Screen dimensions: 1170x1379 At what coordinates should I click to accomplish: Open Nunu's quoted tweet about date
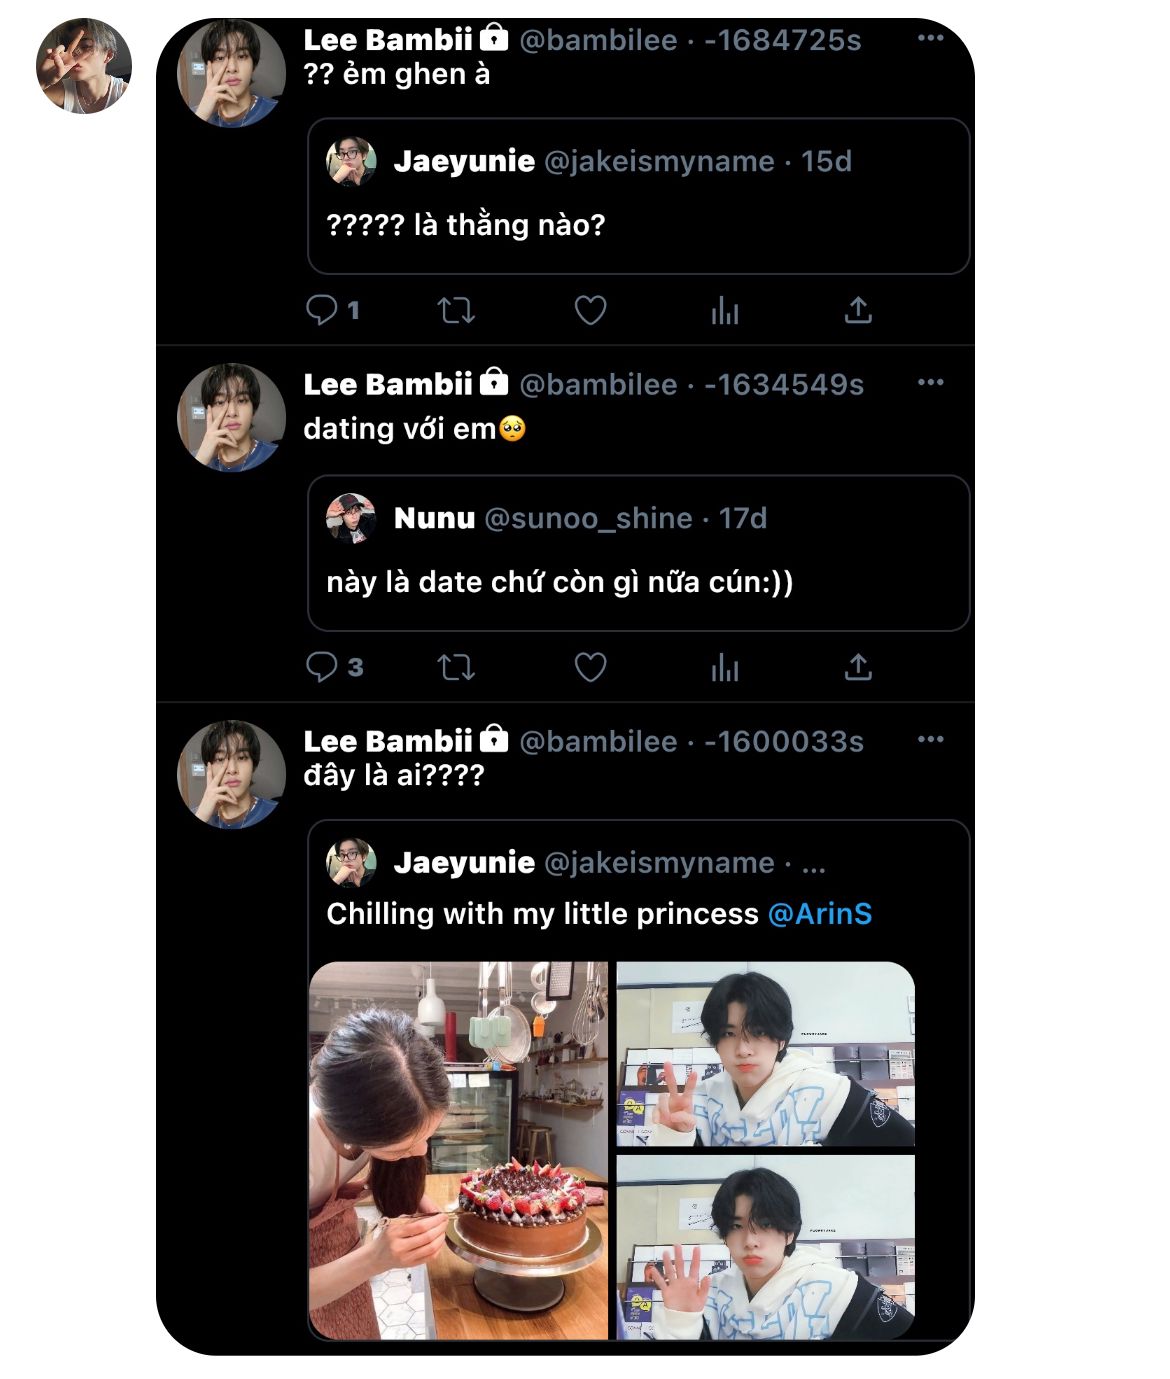pos(638,582)
